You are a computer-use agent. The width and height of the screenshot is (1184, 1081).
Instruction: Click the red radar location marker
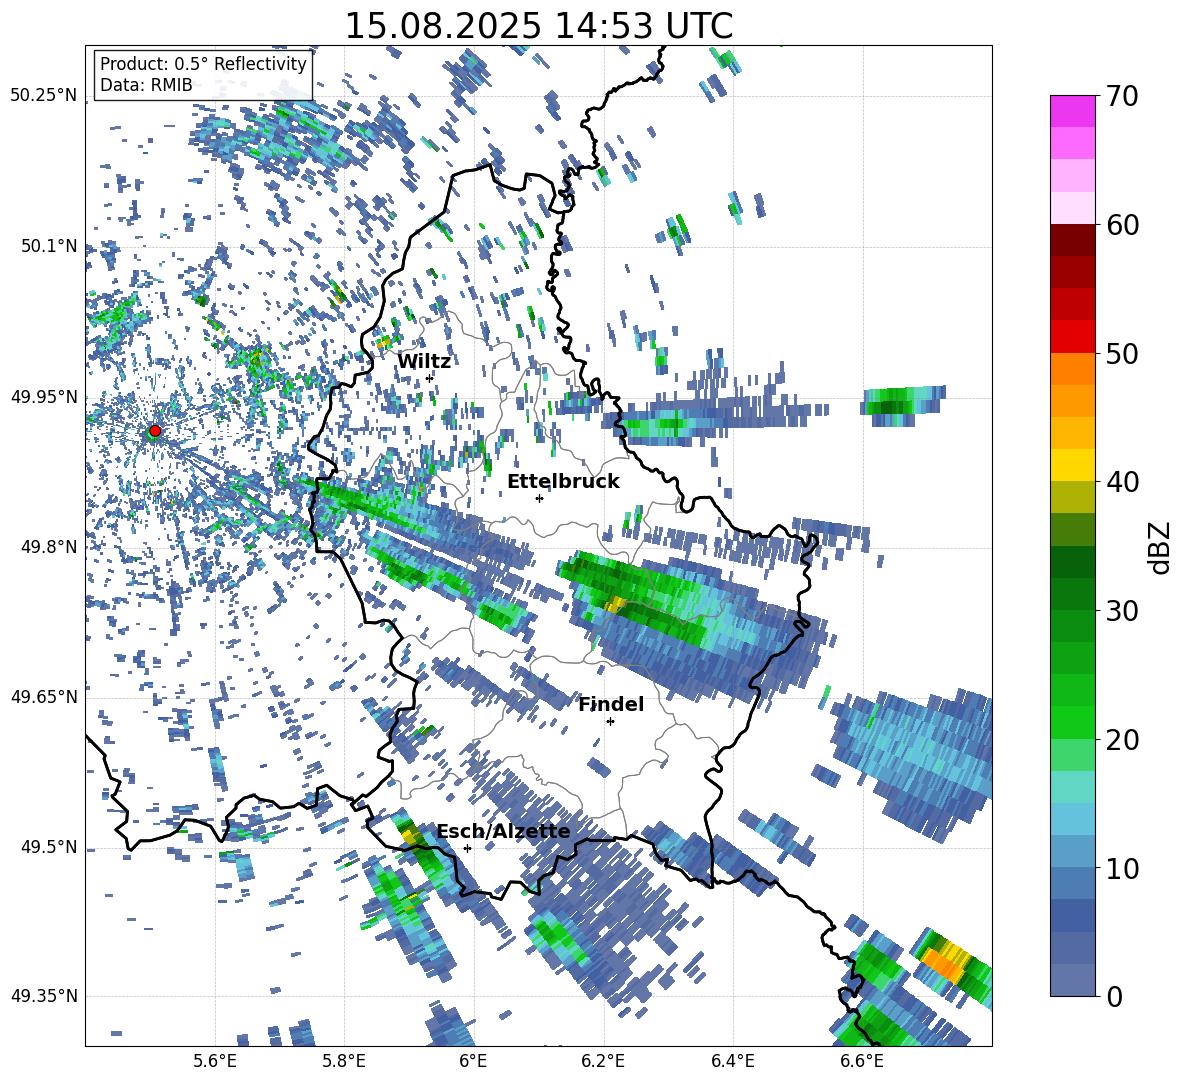[155, 431]
